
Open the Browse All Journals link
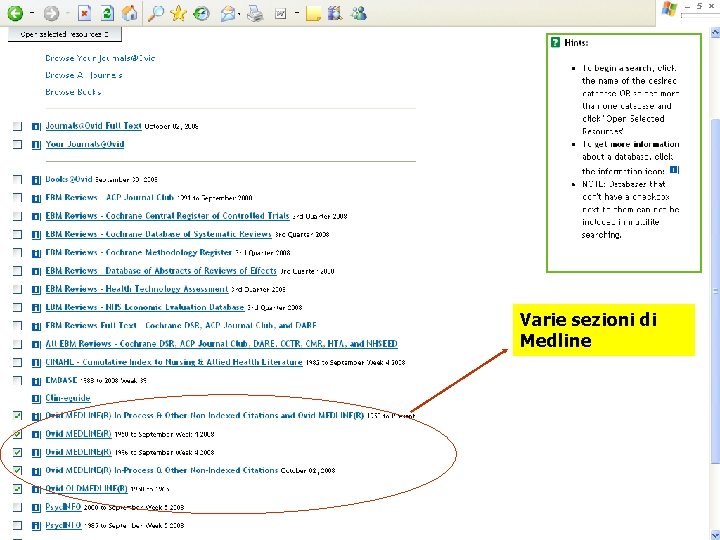coord(84,75)
